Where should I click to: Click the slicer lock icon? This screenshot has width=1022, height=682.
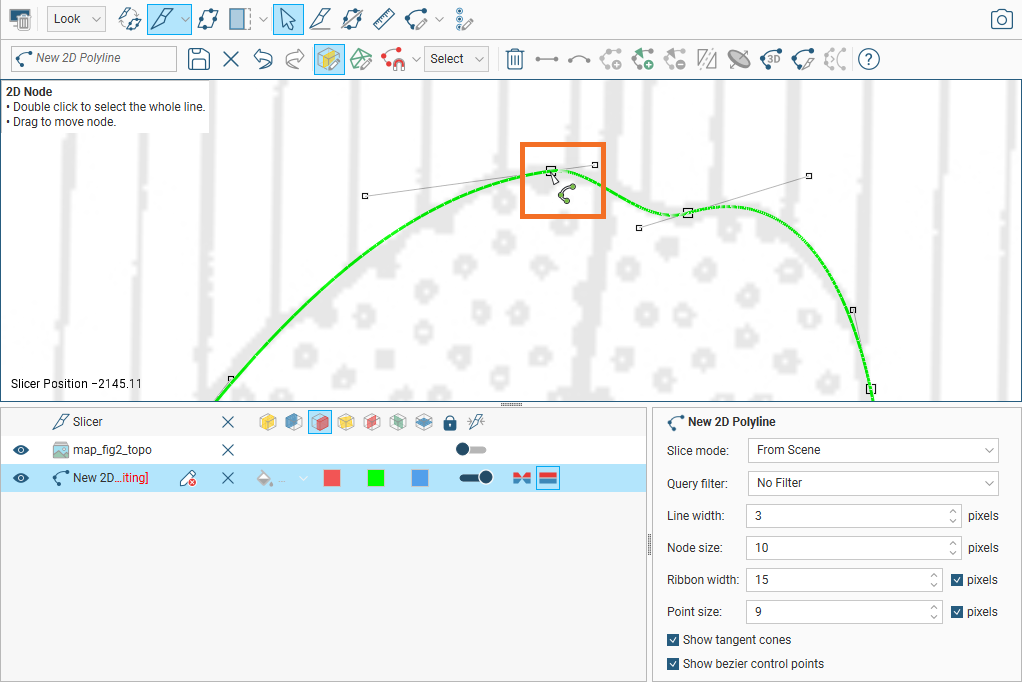pos(450,422)
